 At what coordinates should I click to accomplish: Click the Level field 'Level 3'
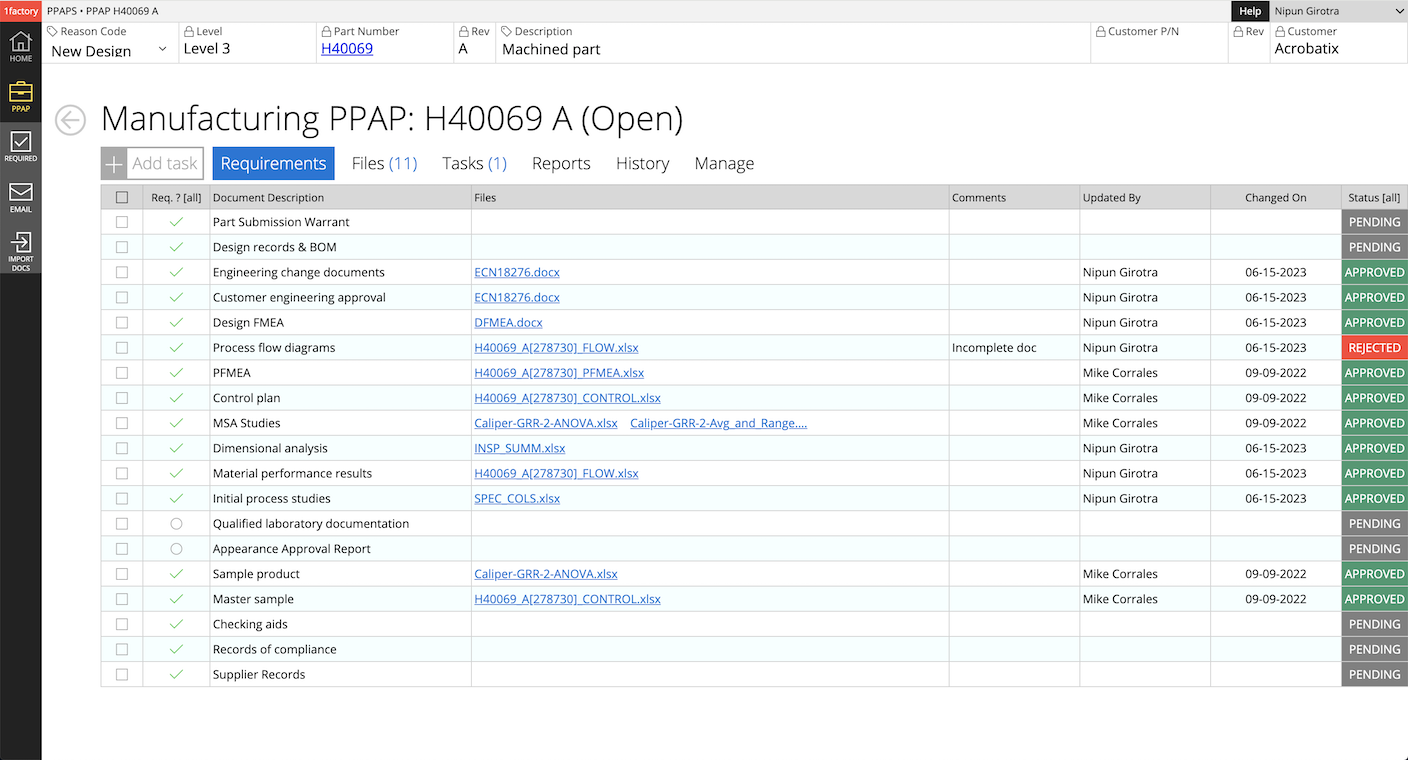click(247, 43)
